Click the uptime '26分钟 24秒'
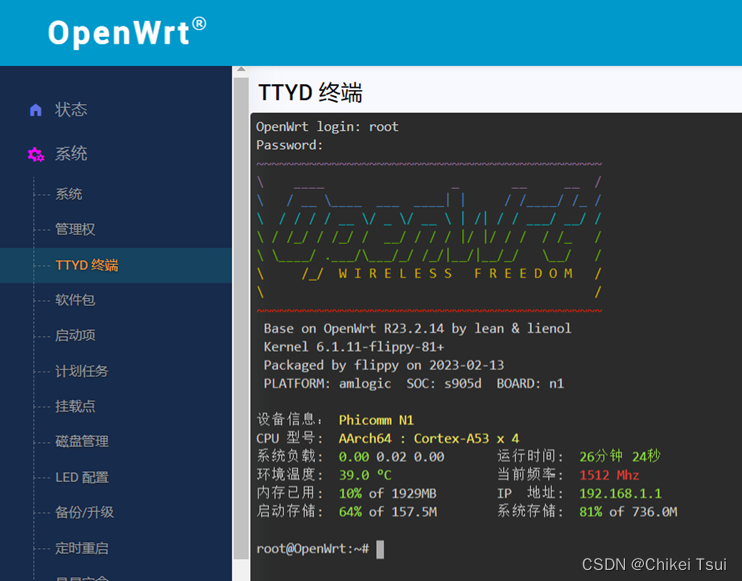This screenshot has width=742, height=581. (x=620, y=457)
